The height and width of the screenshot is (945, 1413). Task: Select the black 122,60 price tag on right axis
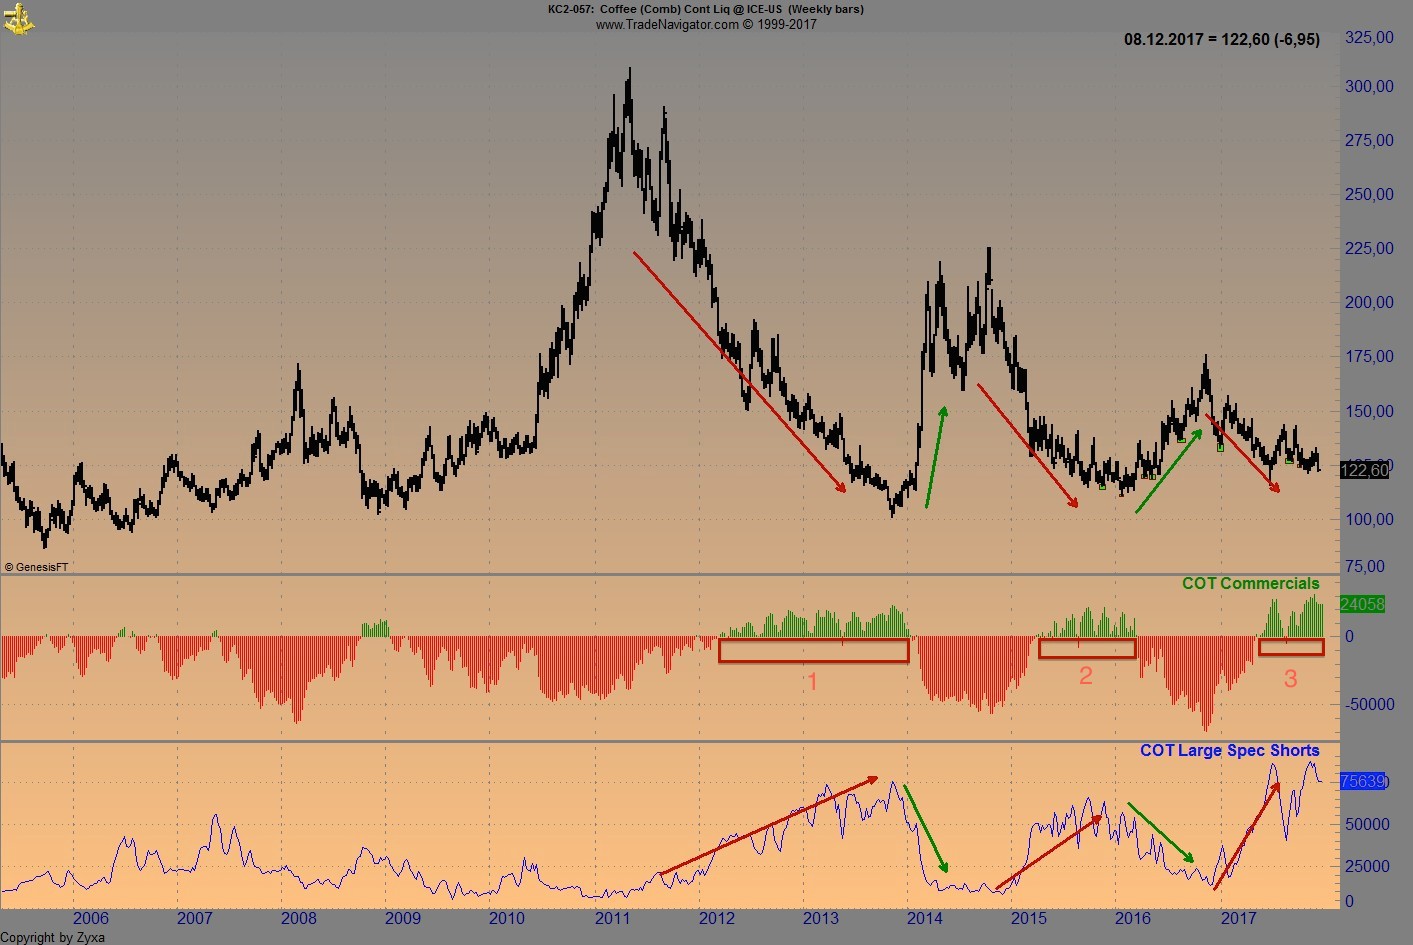click(x=1363, y=470)
